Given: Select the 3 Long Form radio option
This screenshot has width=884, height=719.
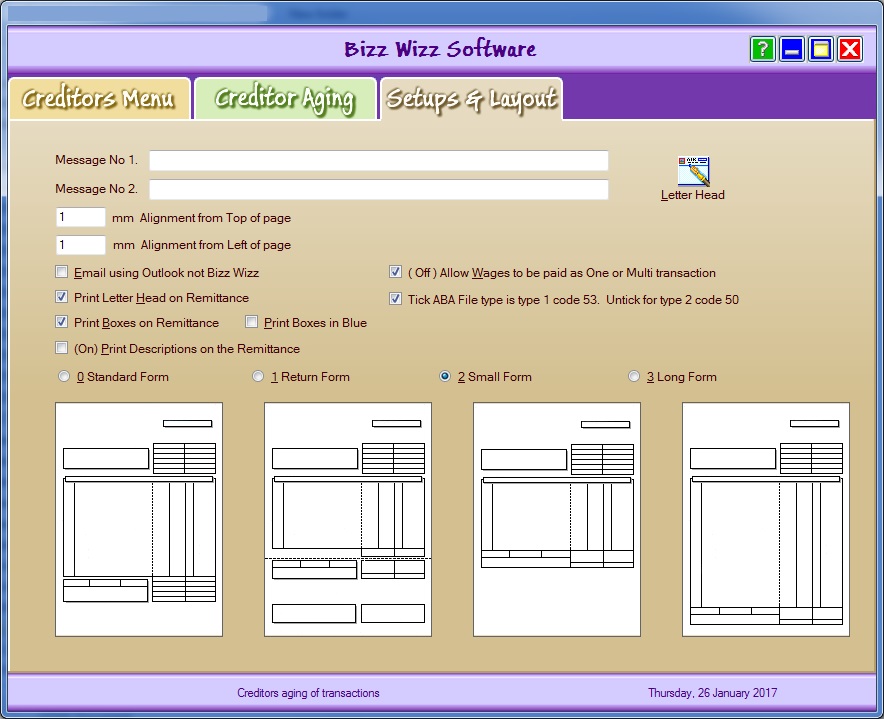Looking at the screenshot, I should pyautogui.click(x=634, y=376).
